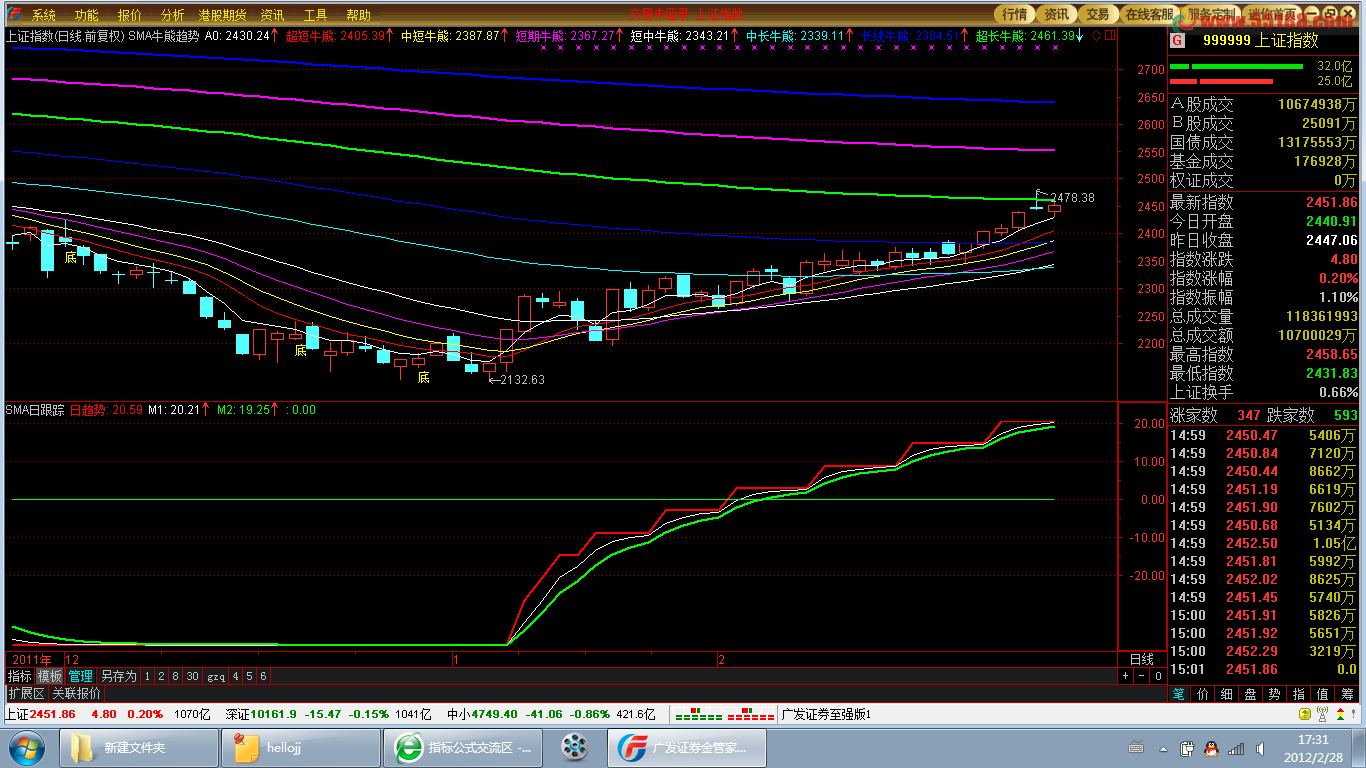Click the 在线客服 button

click(x=1149, y=14)
